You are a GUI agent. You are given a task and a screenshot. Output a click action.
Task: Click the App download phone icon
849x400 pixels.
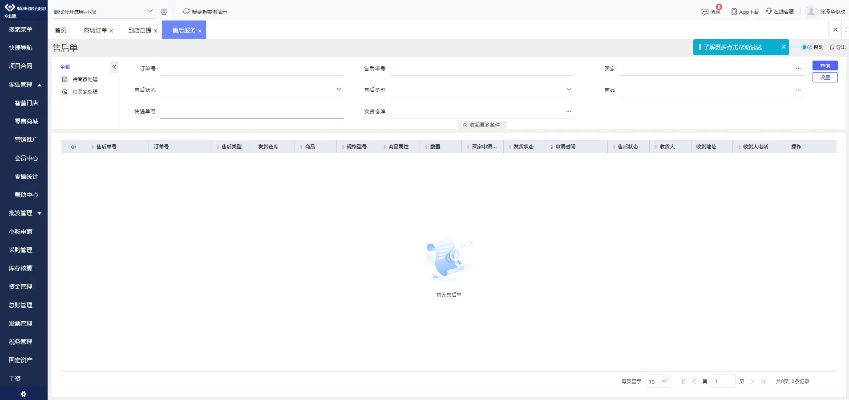(x=735, y=12)
